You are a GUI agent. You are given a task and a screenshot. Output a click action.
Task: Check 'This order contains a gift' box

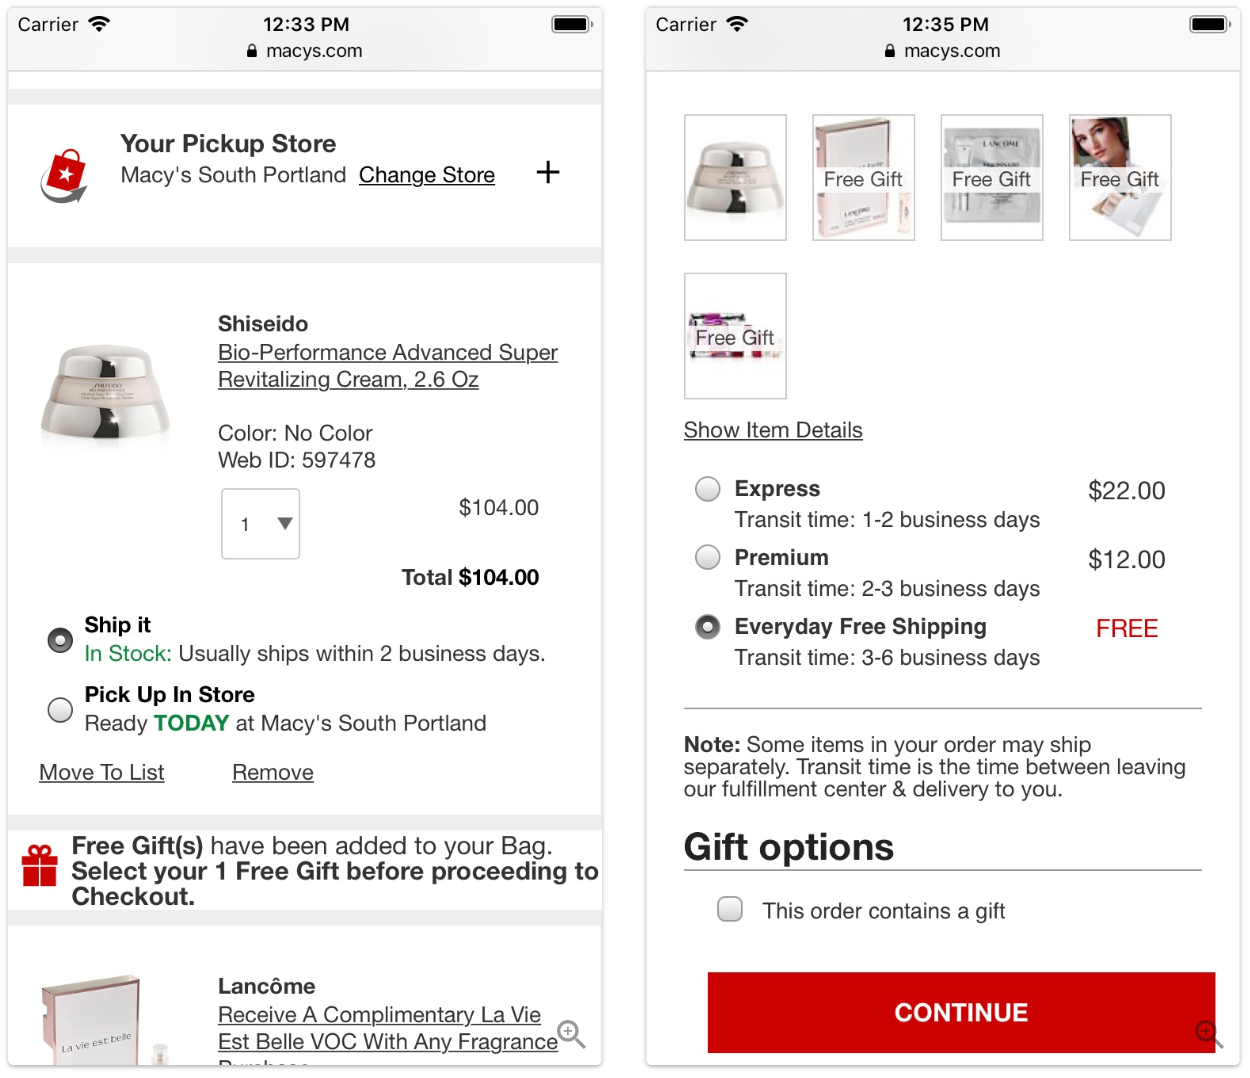(x=730, y=909)
